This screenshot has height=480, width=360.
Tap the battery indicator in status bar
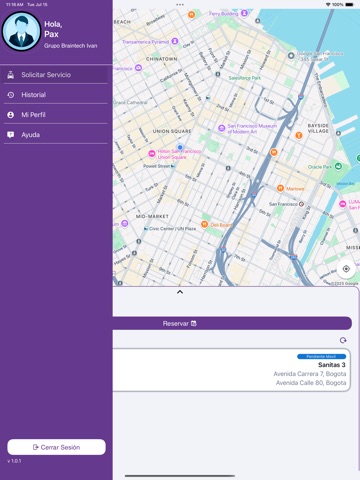coord(349,5)
